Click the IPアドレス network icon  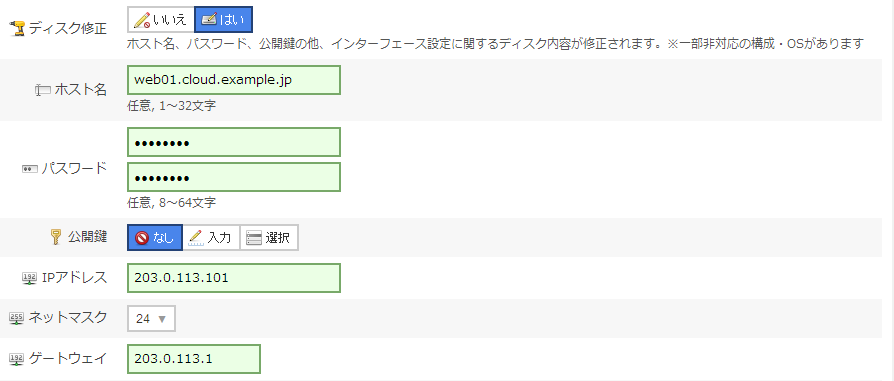[x=30, y=278]
